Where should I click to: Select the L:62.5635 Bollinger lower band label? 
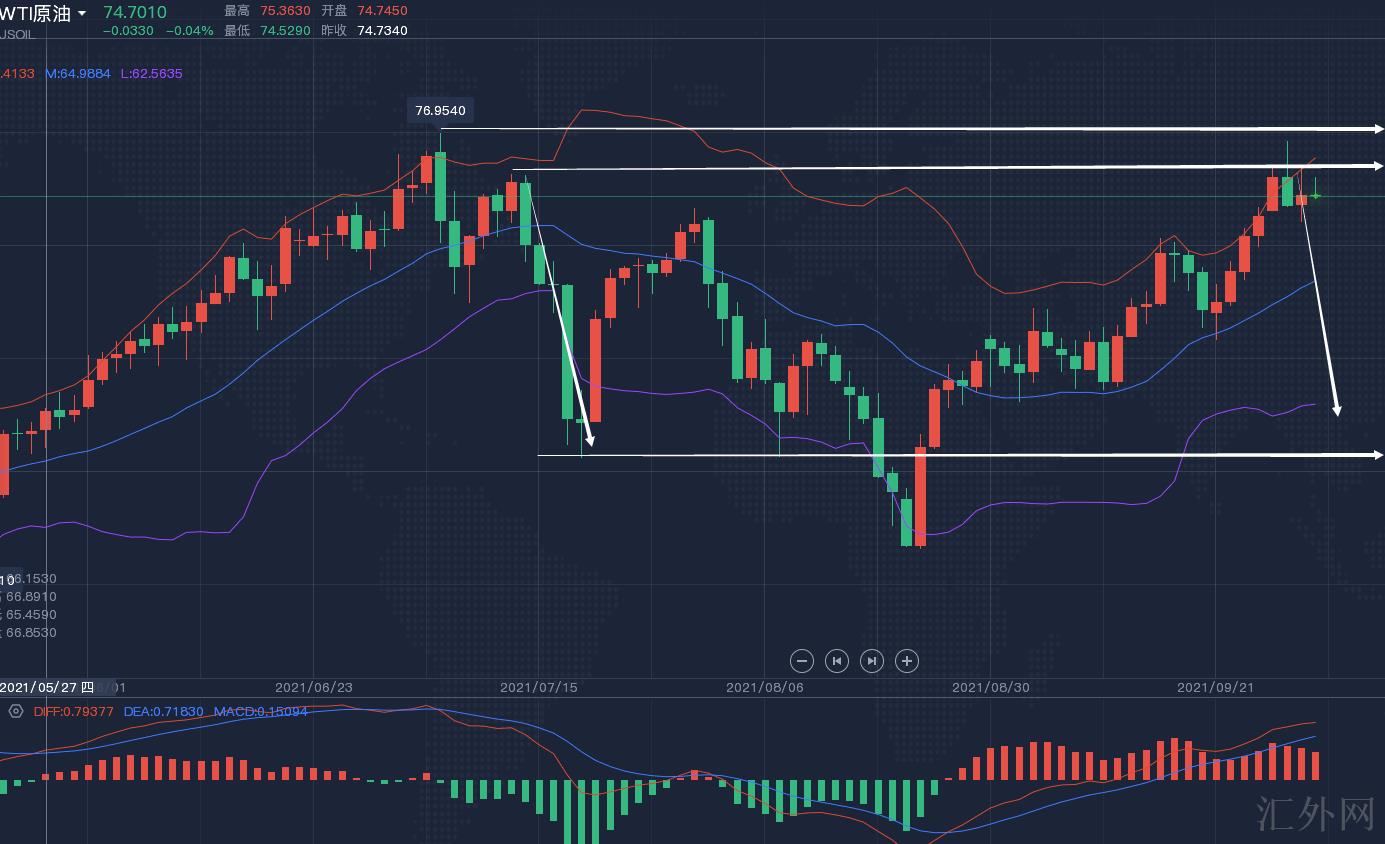152,74
